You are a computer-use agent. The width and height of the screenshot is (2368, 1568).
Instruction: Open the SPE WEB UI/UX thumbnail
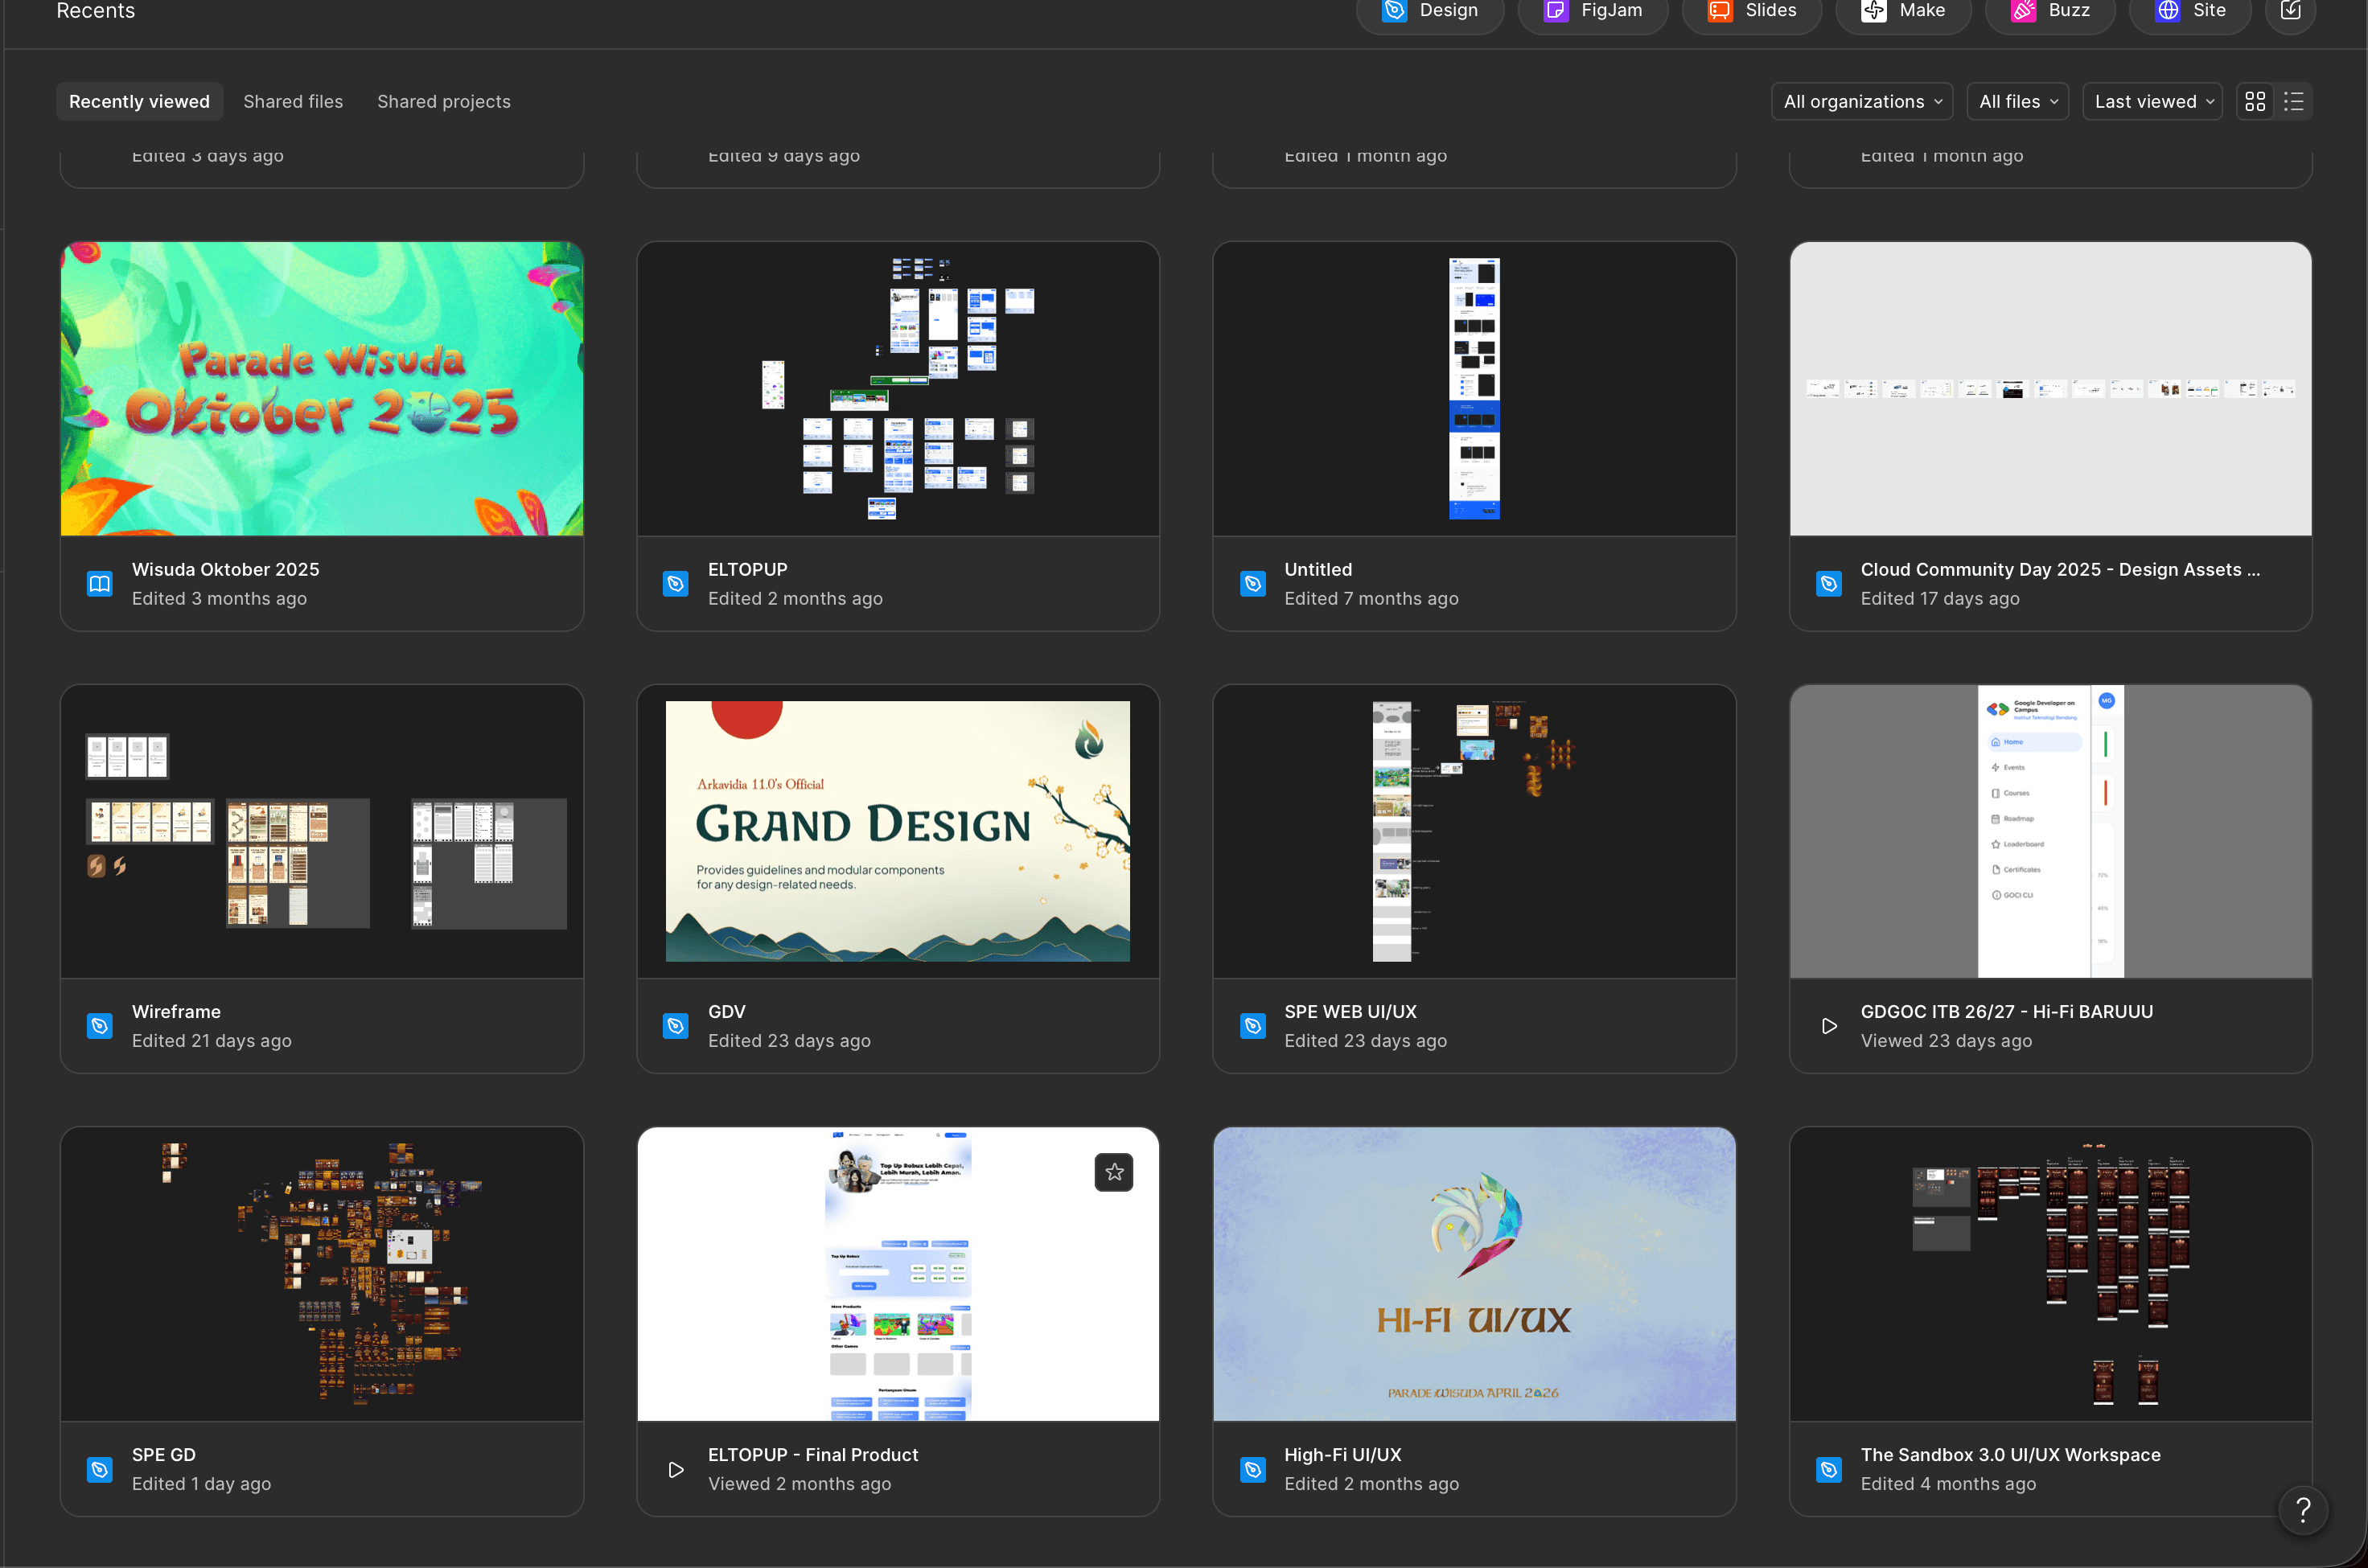tap(1474, 831)
